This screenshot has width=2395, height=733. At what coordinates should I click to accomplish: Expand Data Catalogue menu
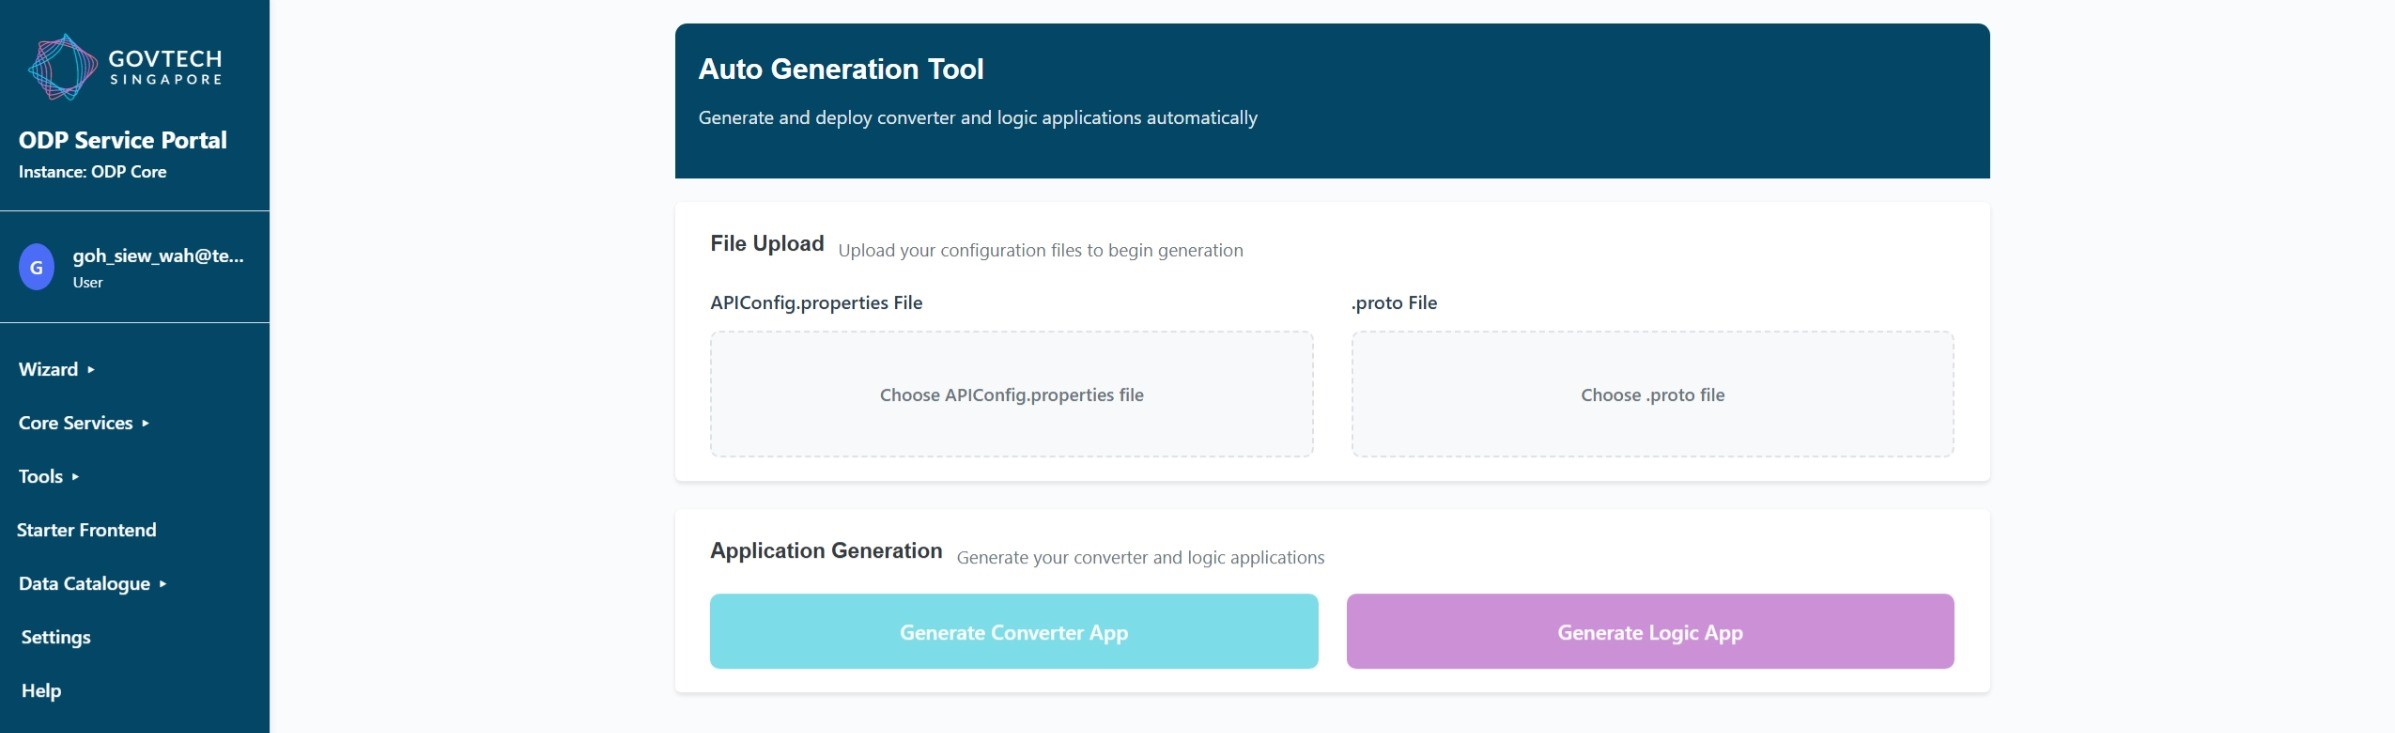[x=92, y=584]
